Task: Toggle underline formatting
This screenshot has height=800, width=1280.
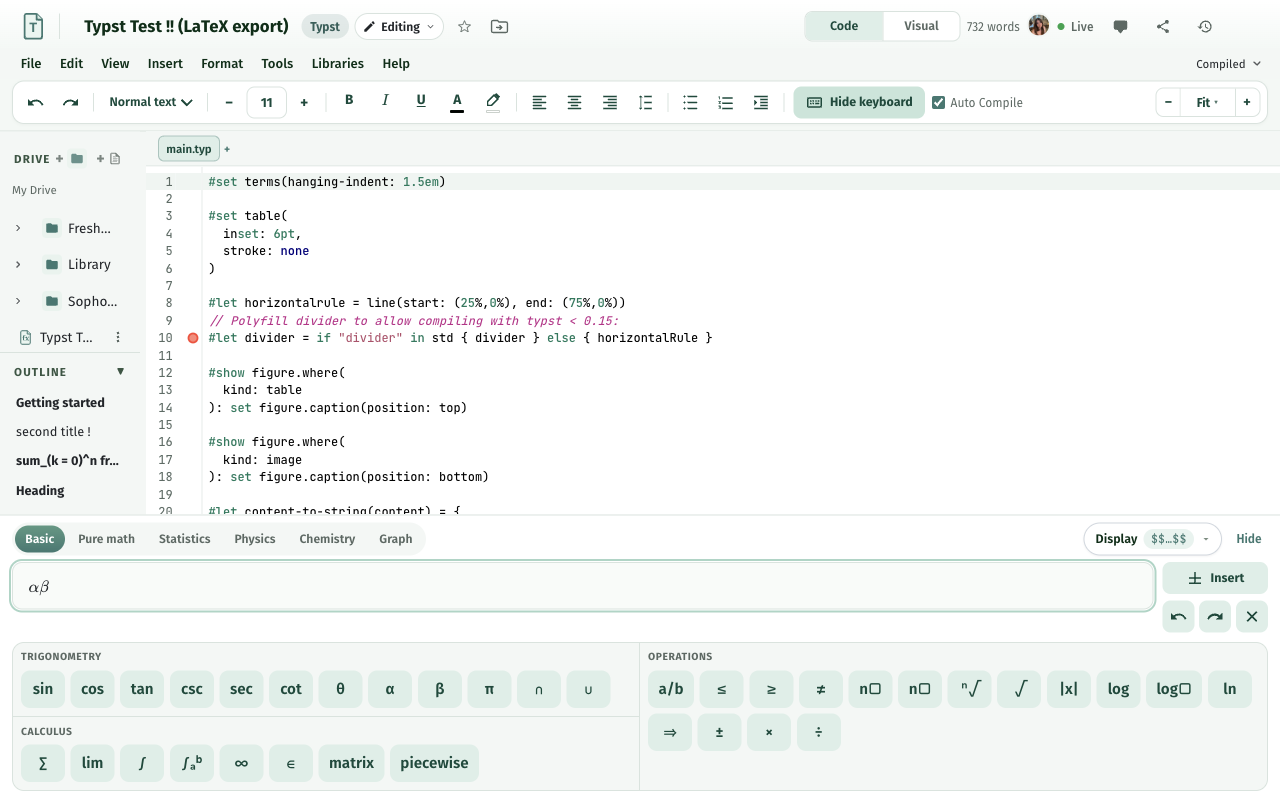Action: (421, 100)
